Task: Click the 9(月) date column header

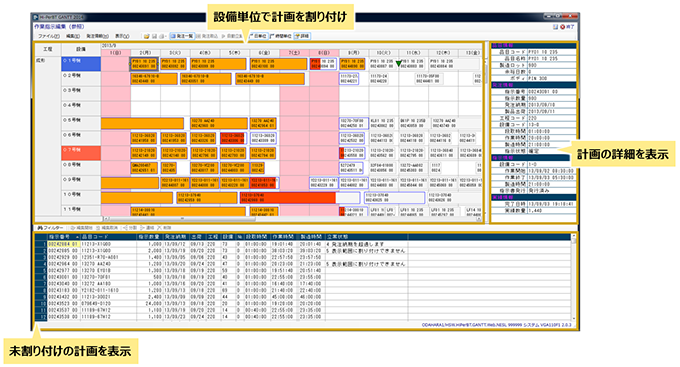Action: pyautogui.click(x=354, y=53)
